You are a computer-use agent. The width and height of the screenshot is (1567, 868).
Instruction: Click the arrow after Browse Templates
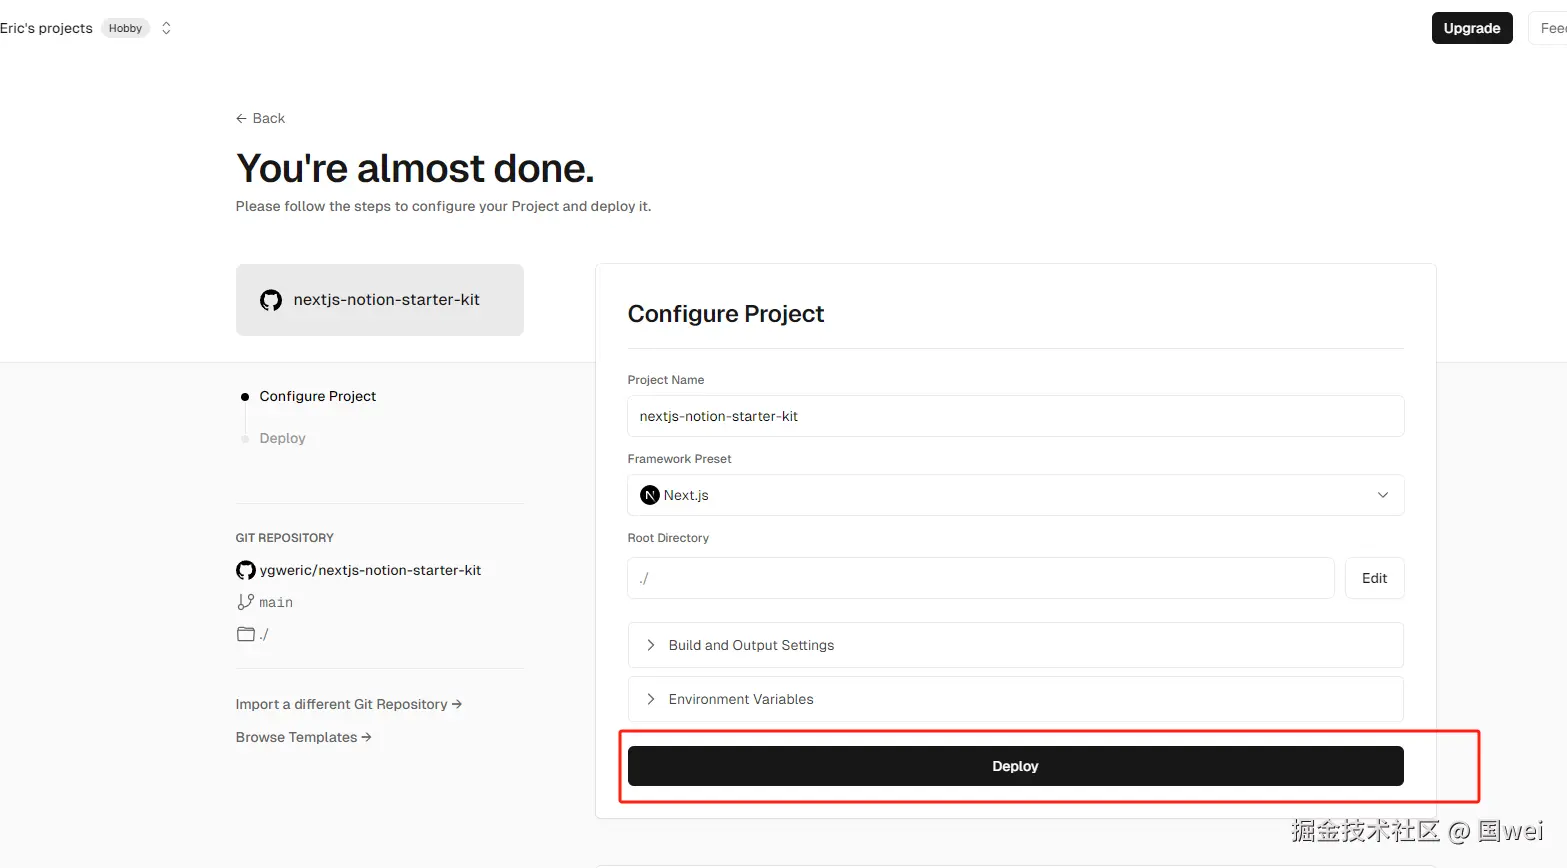pos(366,737)
